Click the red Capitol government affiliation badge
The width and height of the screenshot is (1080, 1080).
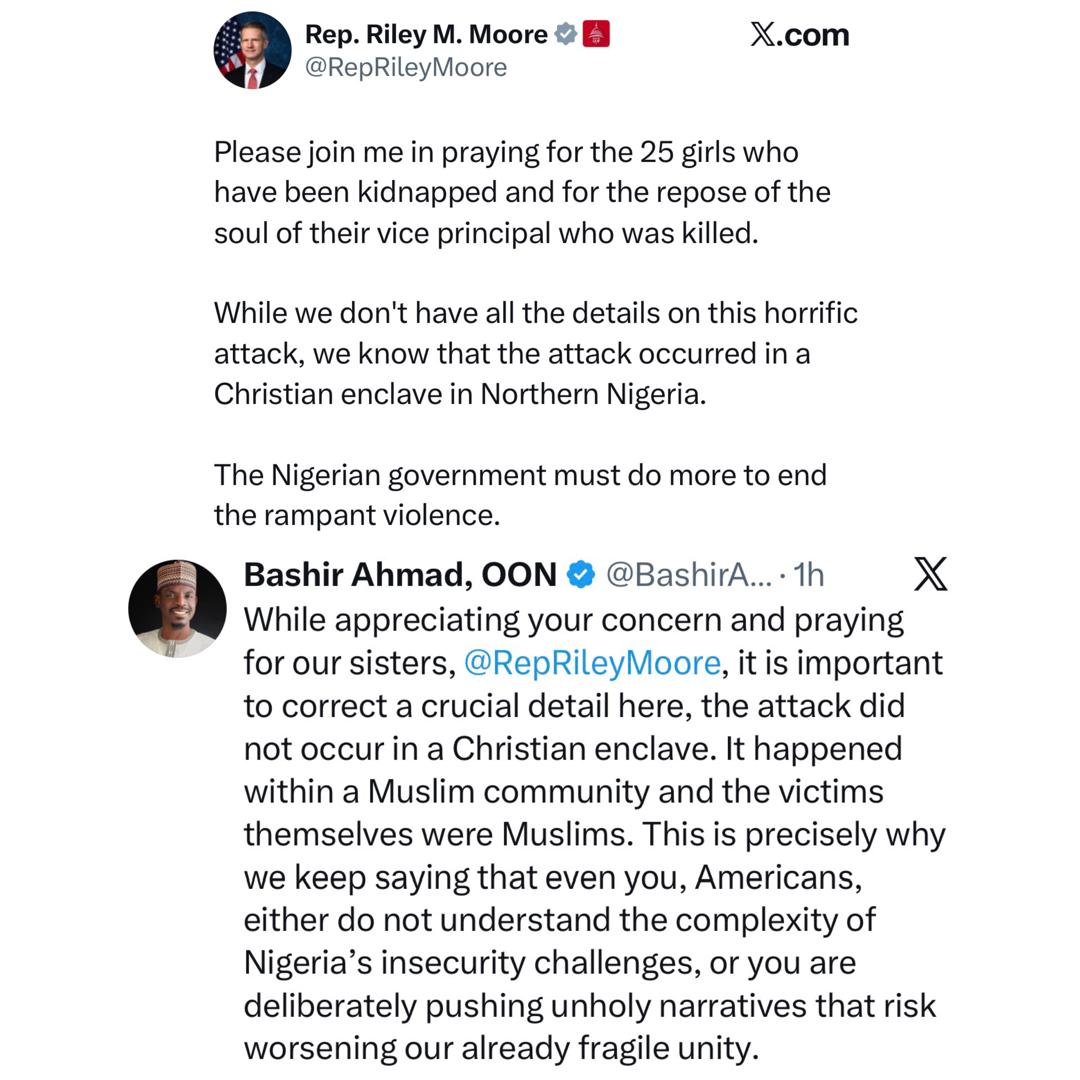595,32
